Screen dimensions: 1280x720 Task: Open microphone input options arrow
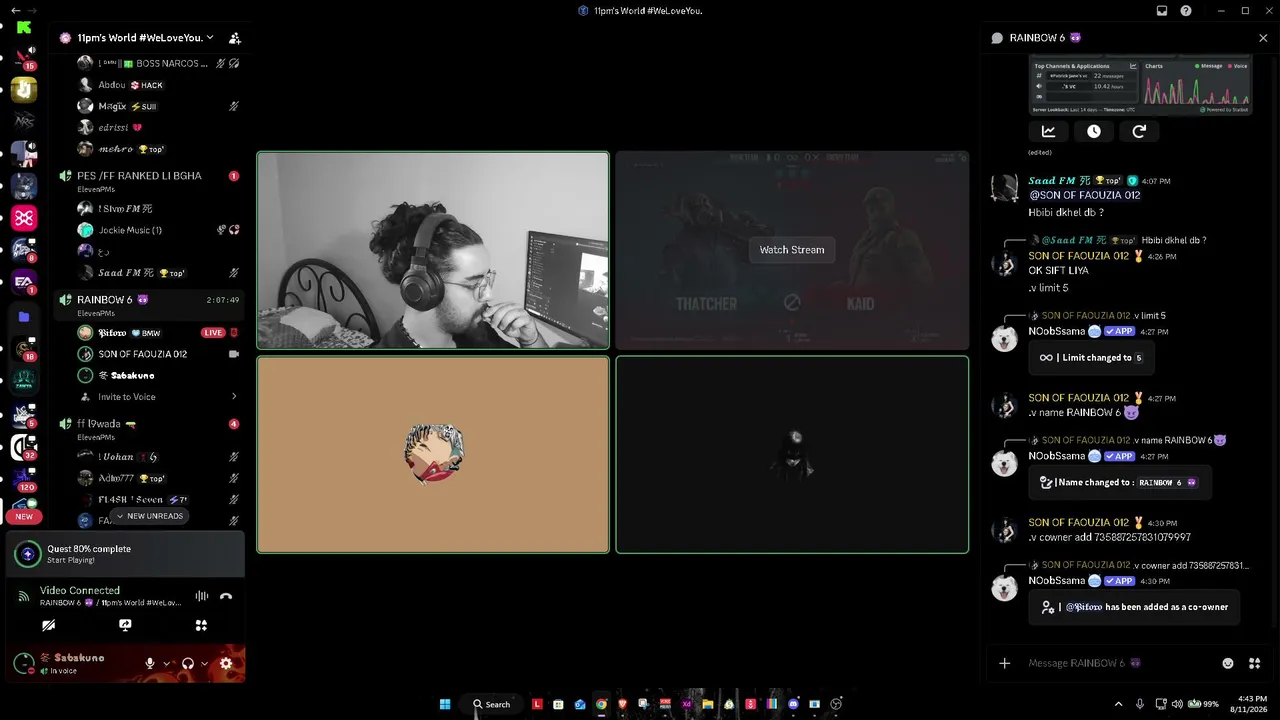pos(167,663)
